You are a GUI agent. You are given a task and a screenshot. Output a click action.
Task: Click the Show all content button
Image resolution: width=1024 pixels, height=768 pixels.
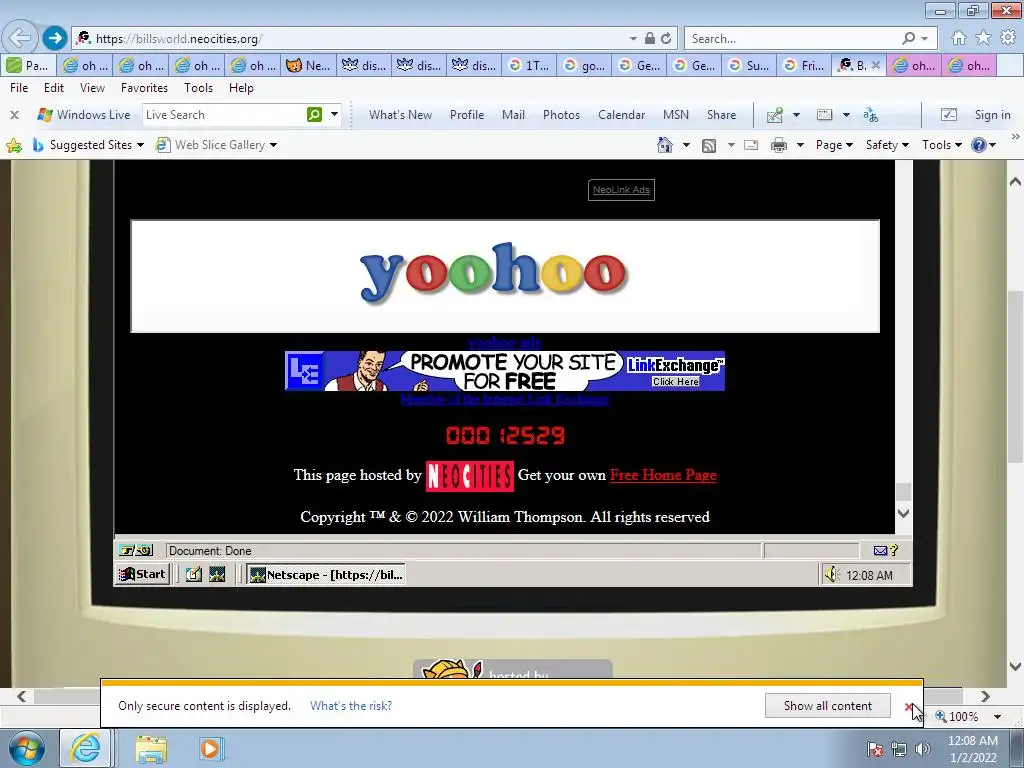tap(827, 705)
